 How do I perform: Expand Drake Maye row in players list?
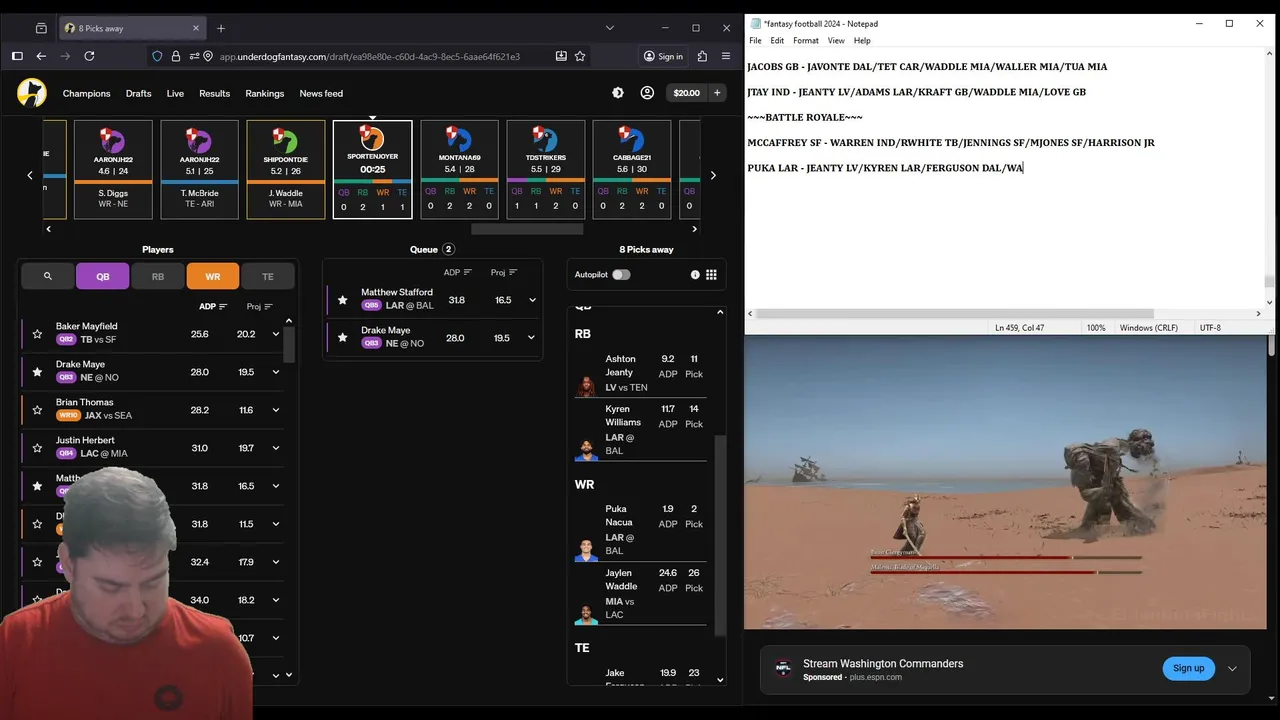pos(276,372)
